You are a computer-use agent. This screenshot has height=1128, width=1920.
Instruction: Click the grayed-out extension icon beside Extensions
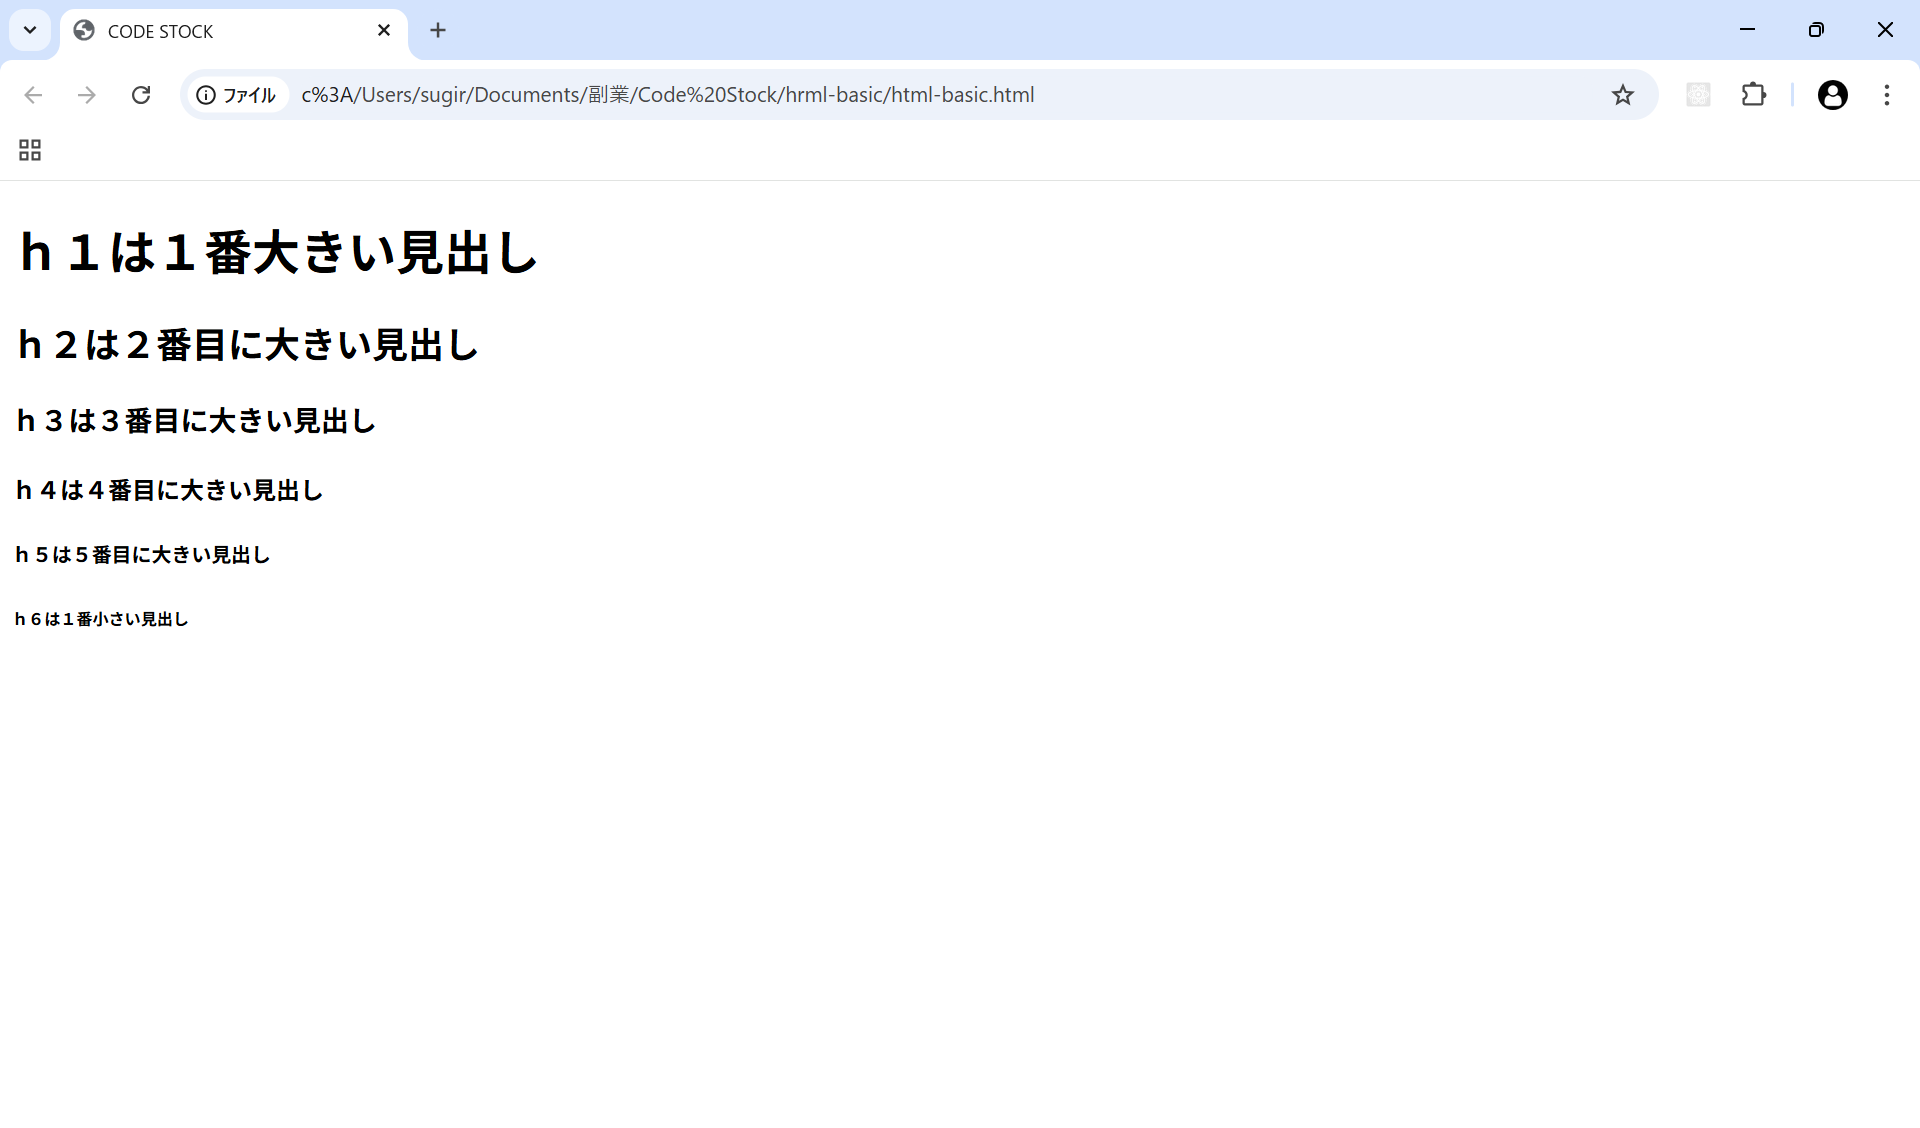coord(1698,95)
